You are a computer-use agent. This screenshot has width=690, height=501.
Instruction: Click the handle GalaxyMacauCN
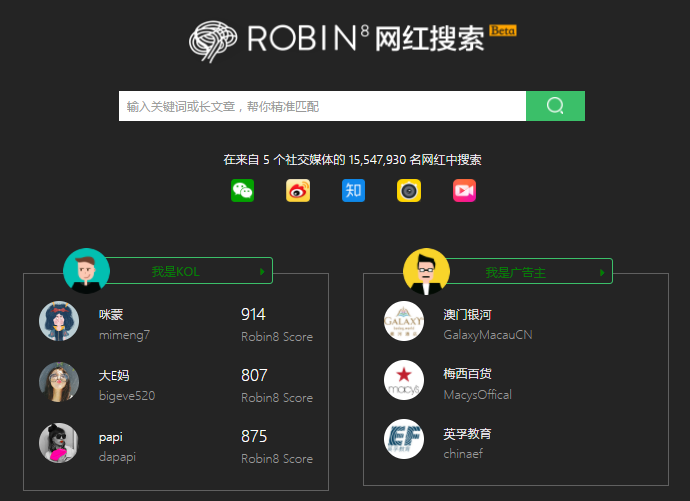pos(488,335)
